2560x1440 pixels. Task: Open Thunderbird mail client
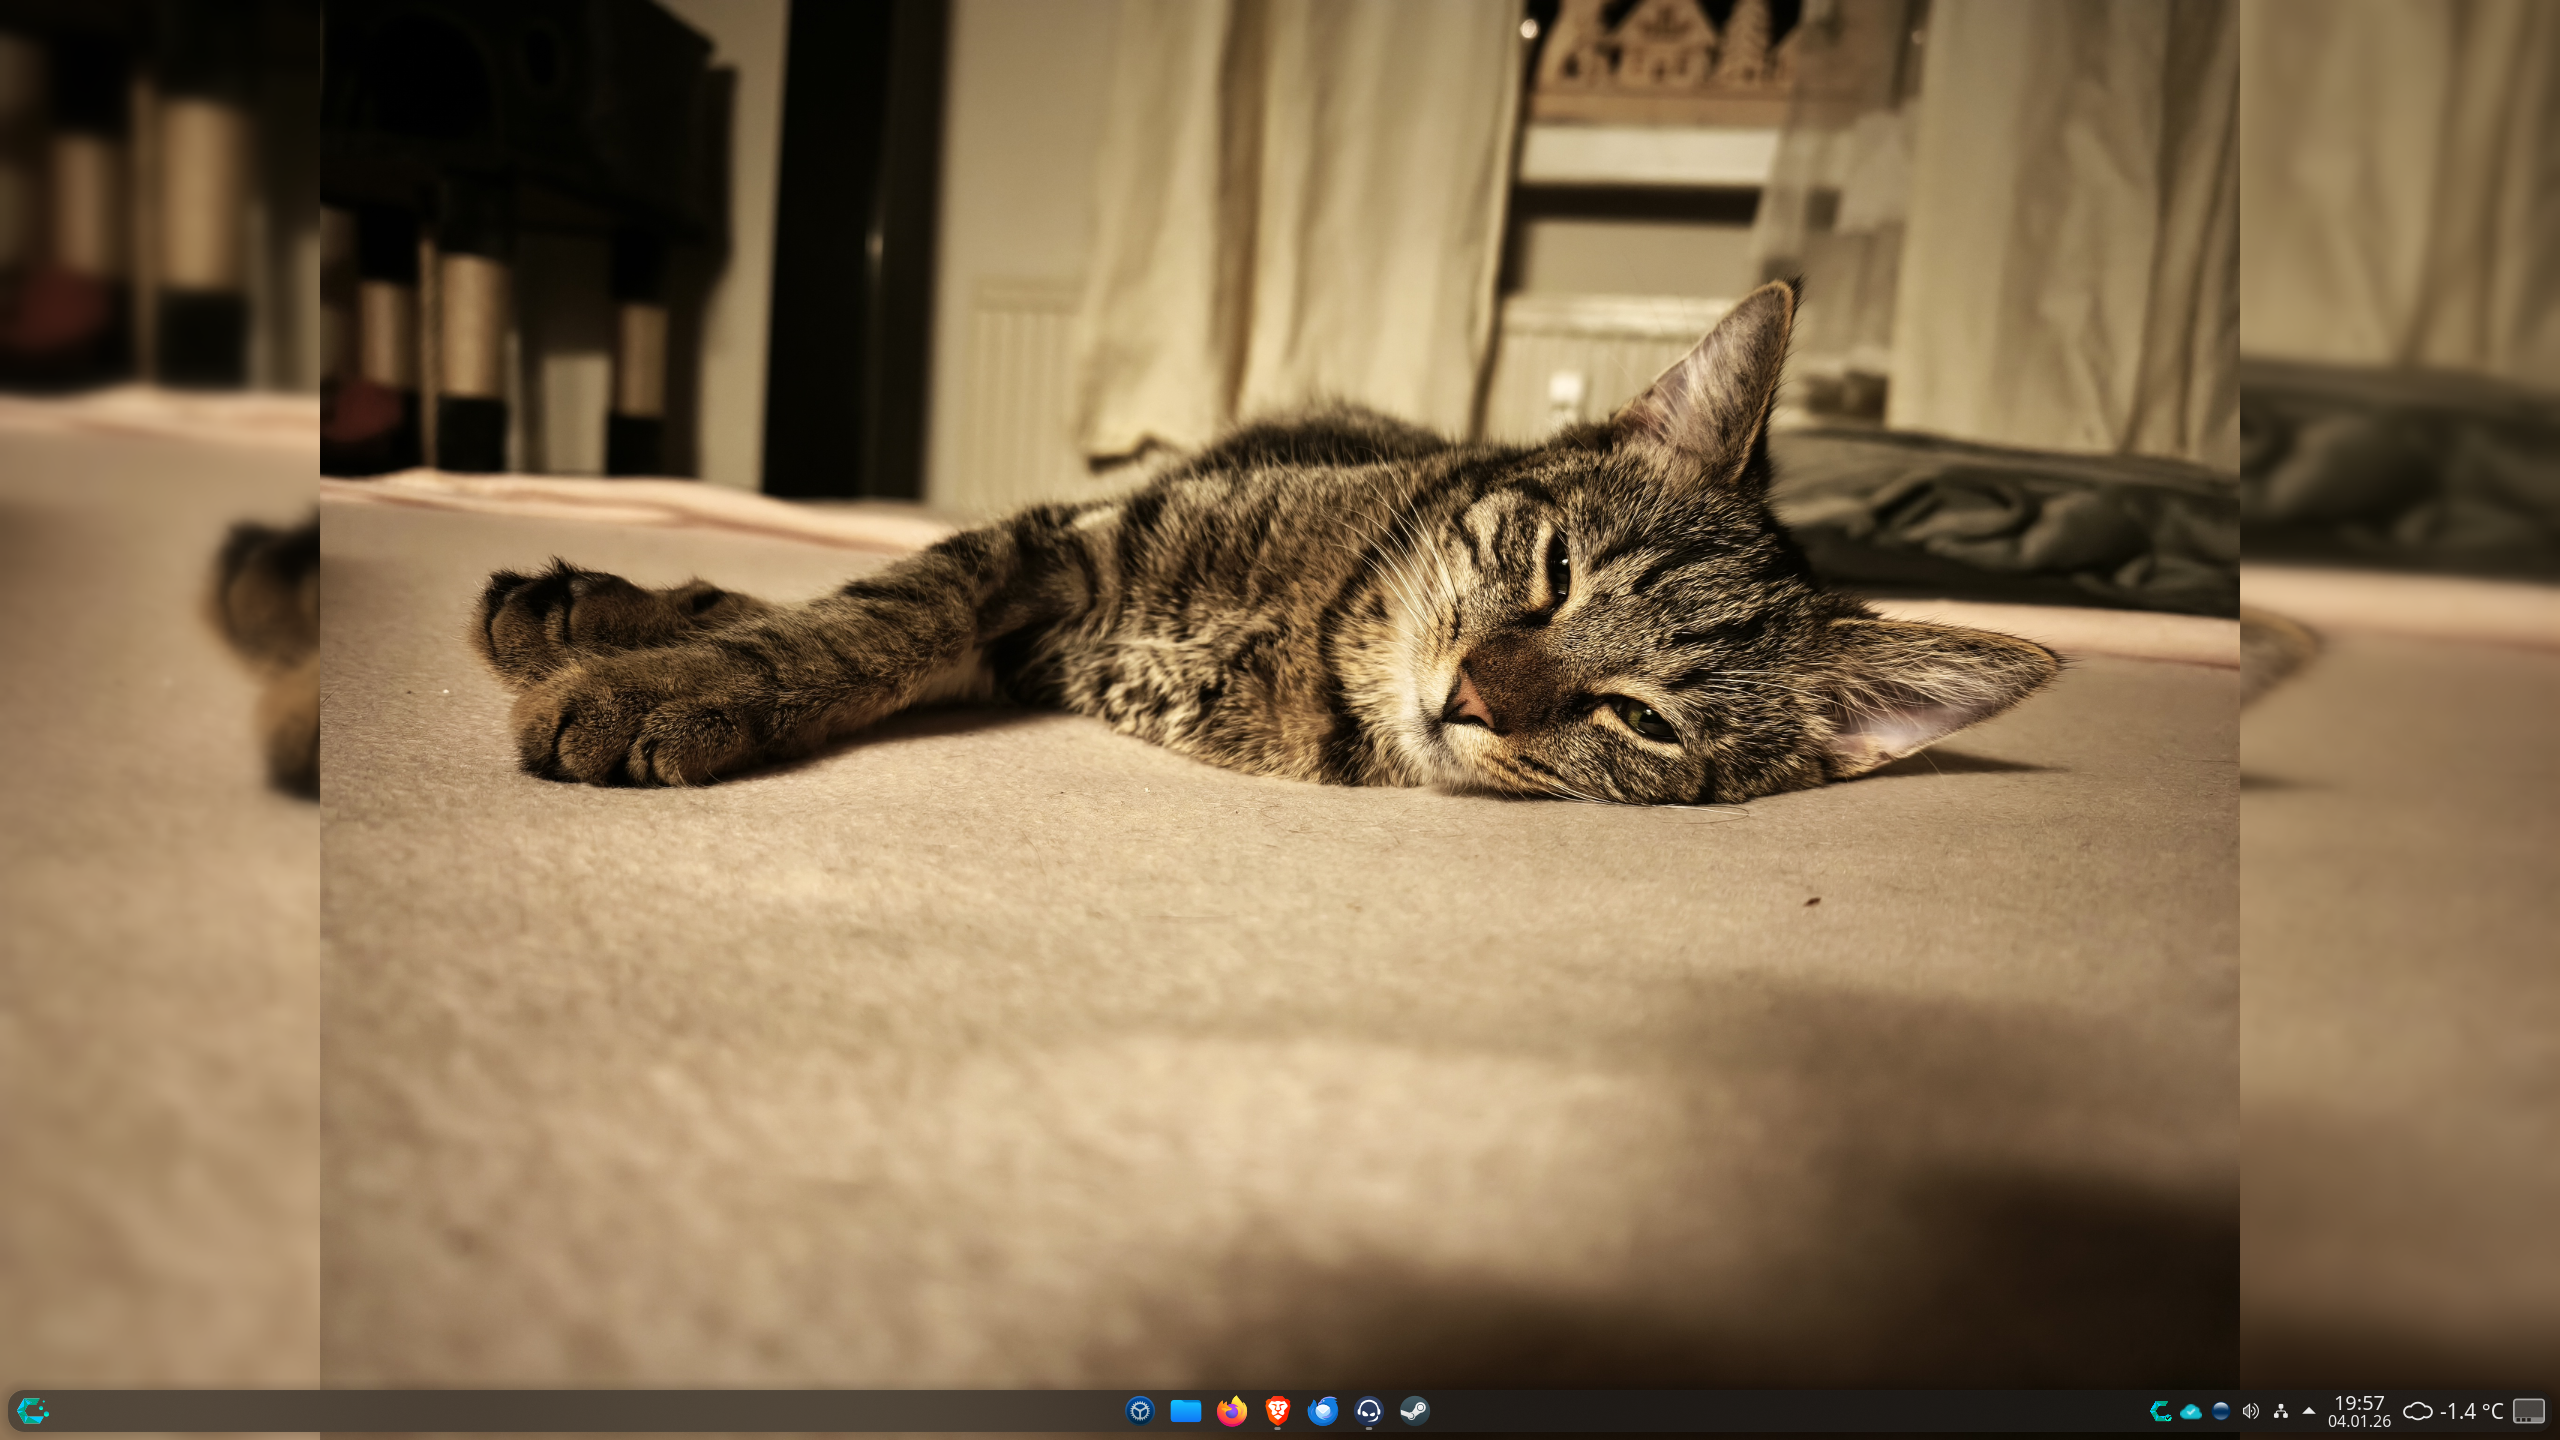click(x=1323, y=1411)
